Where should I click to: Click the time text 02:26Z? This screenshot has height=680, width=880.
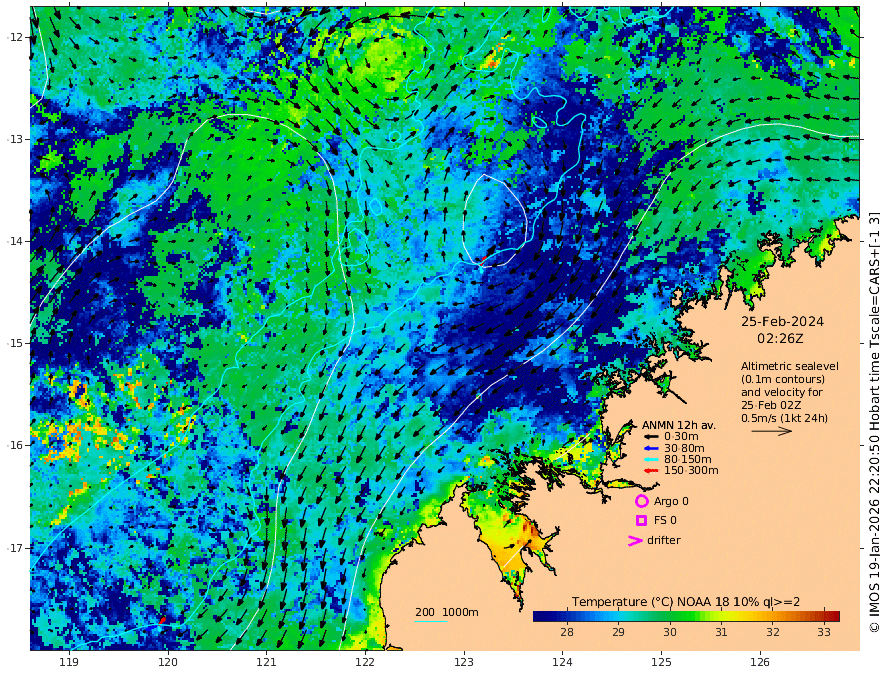780,339
